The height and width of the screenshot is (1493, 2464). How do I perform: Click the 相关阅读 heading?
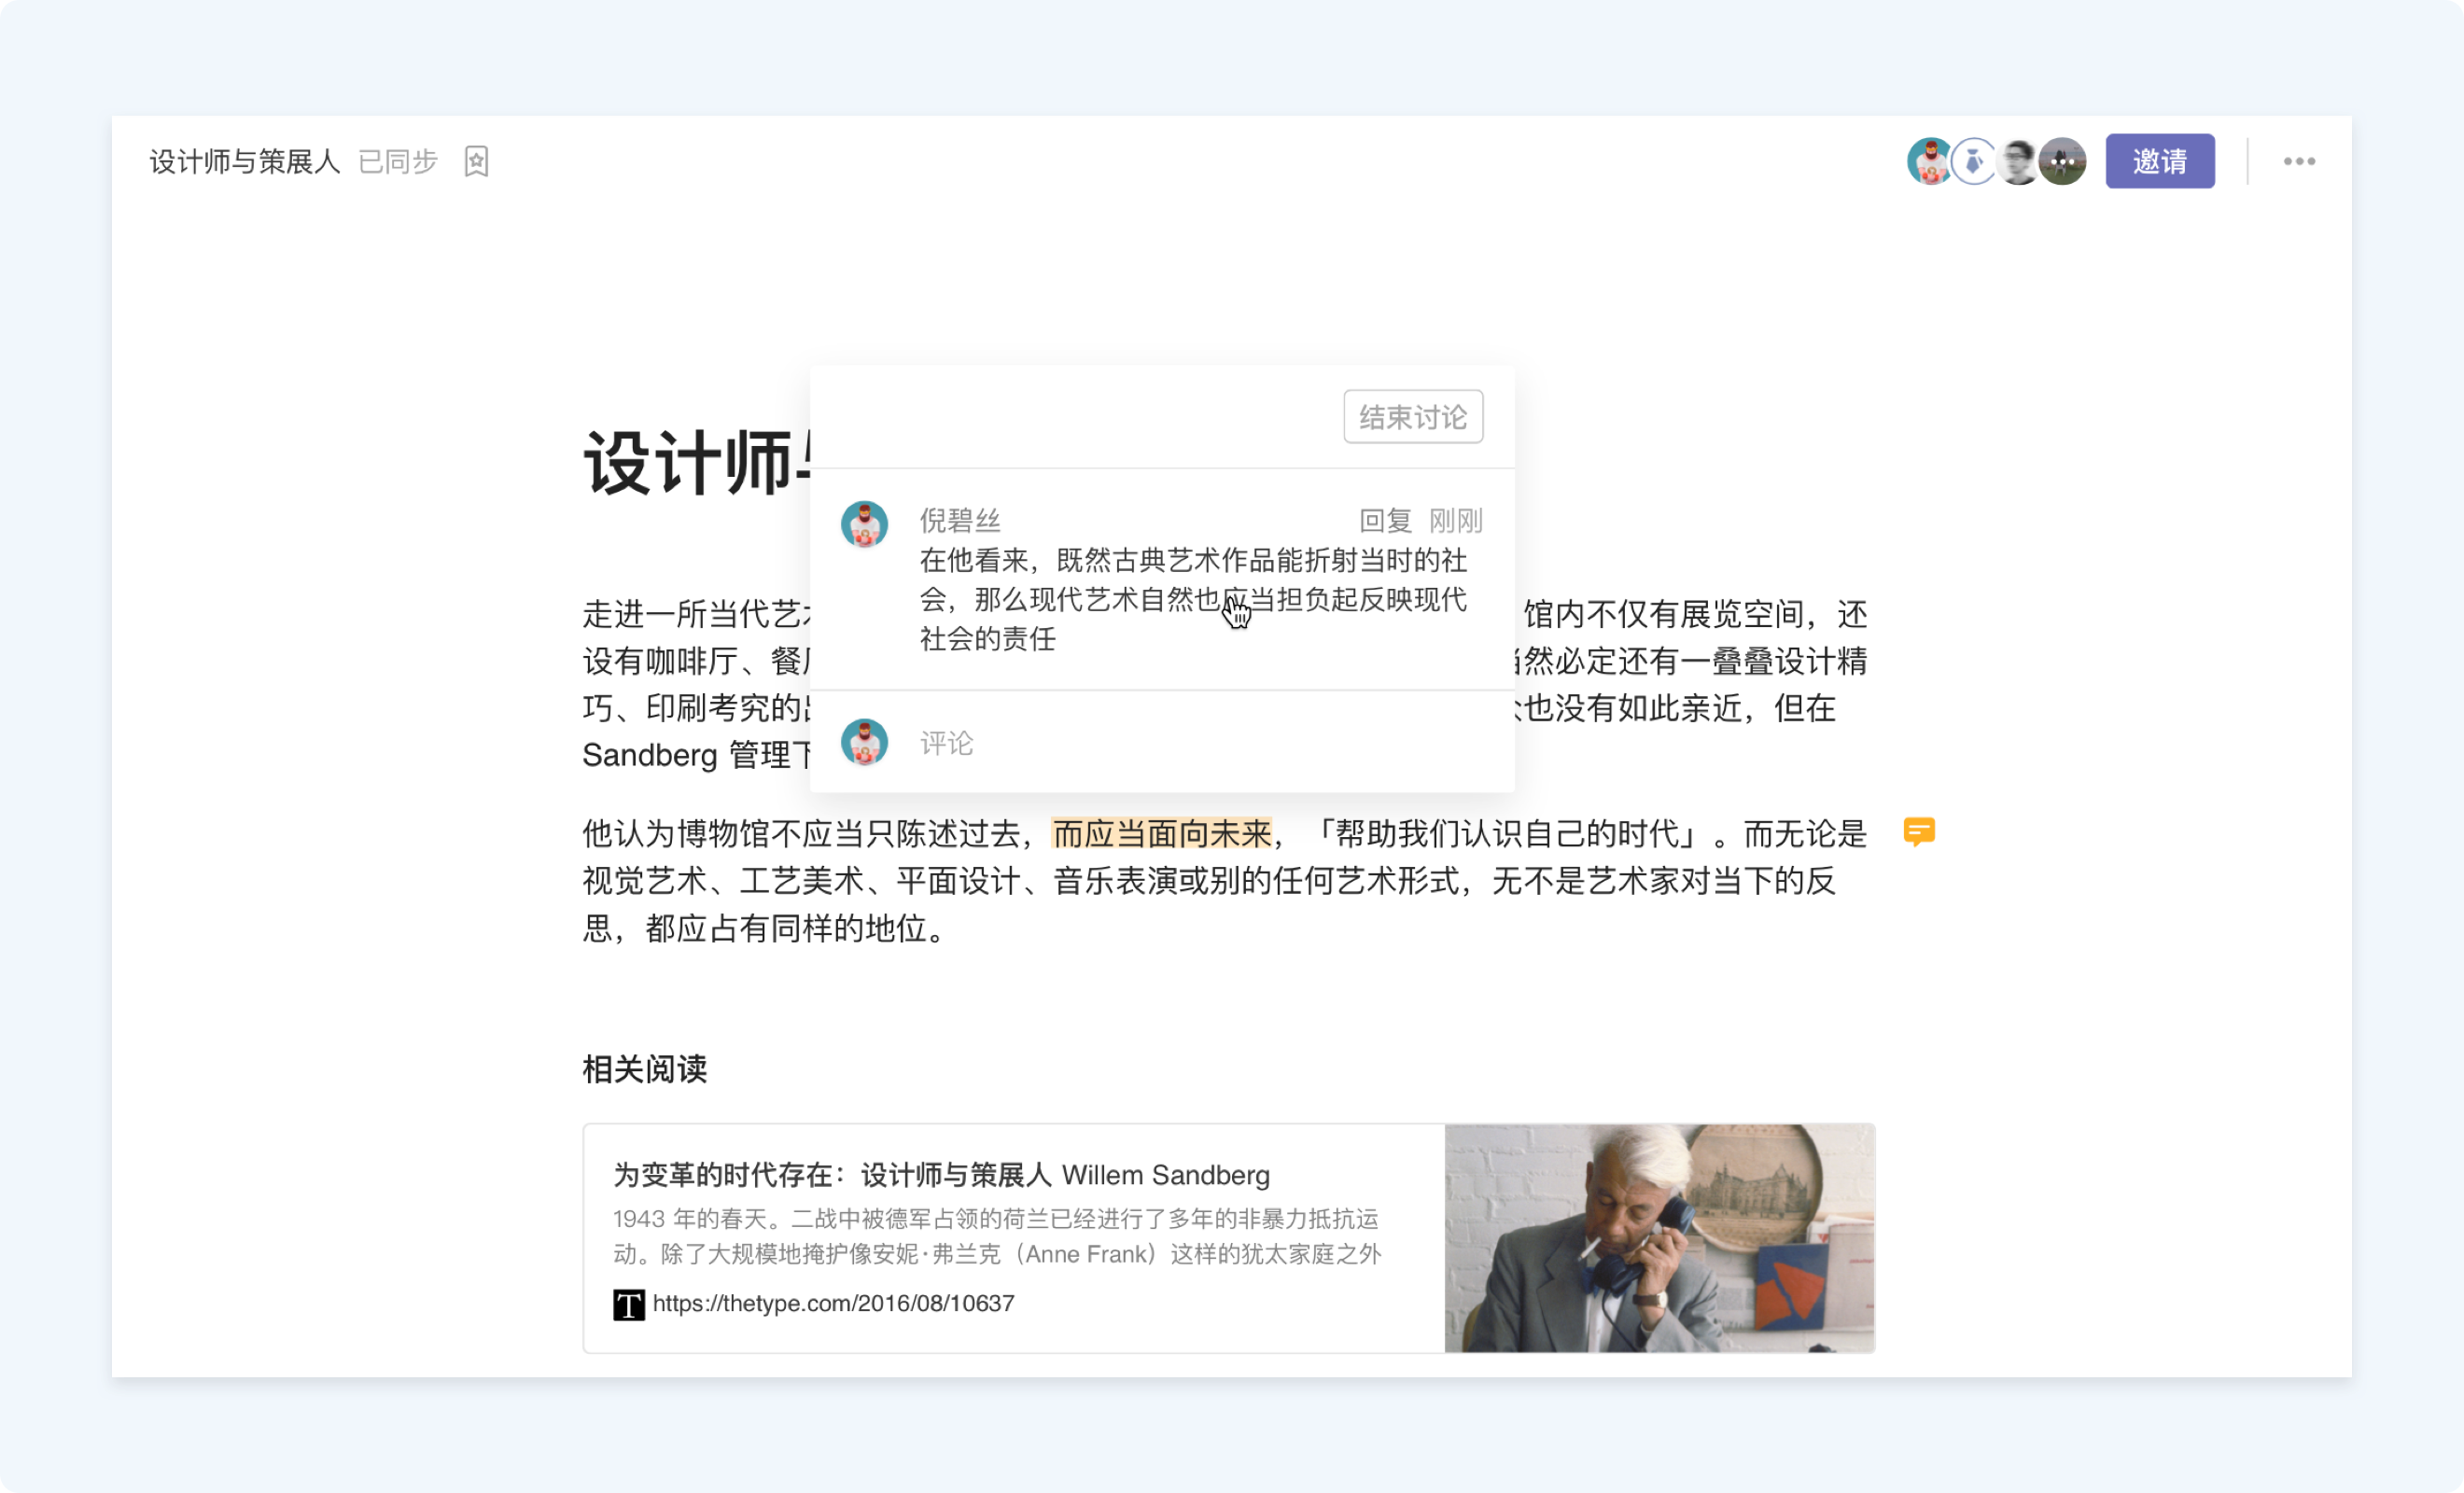click(645, 1069)
